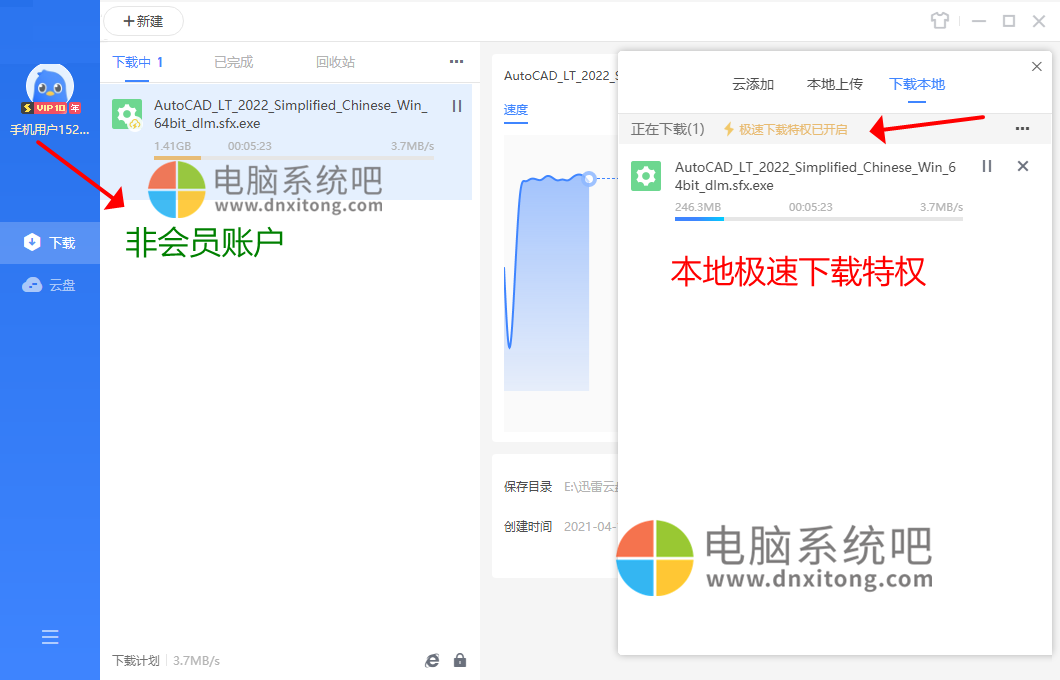Click the 00:05:23 remaining time in popup

click(x=811, y=207)
